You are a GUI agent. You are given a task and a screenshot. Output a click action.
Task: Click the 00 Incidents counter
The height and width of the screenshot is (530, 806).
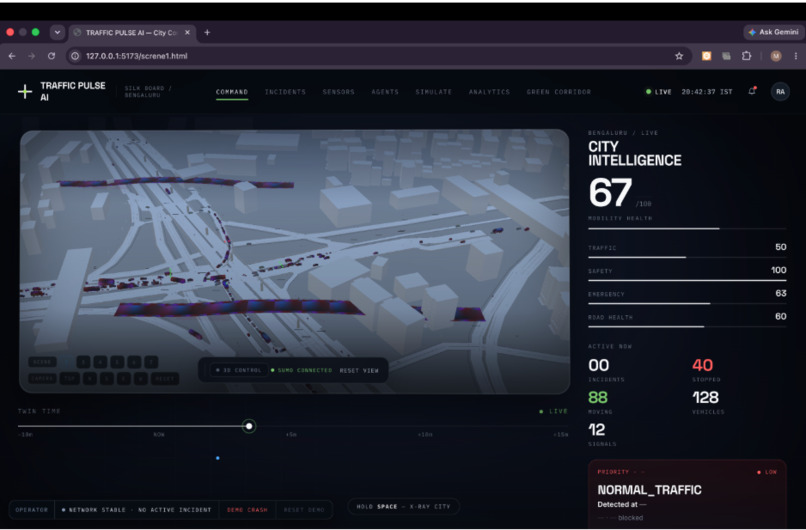click(x=606, y=370)
